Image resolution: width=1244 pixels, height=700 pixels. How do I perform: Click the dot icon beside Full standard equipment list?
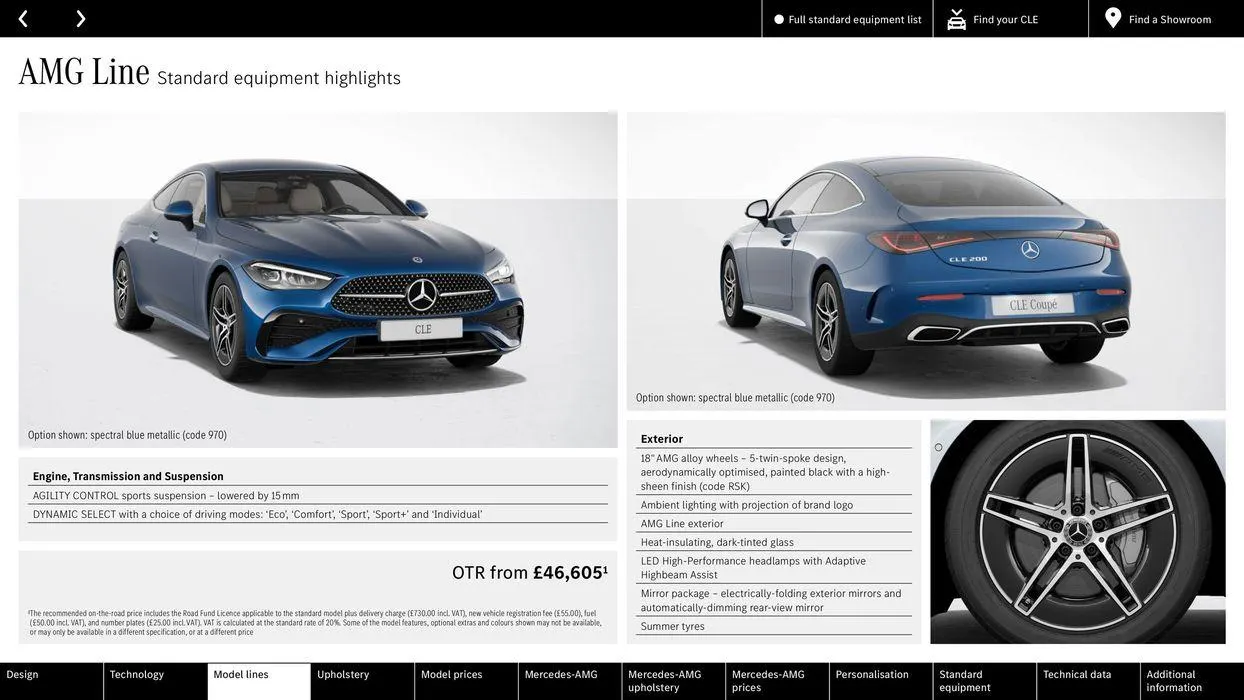tap(779, 19)
